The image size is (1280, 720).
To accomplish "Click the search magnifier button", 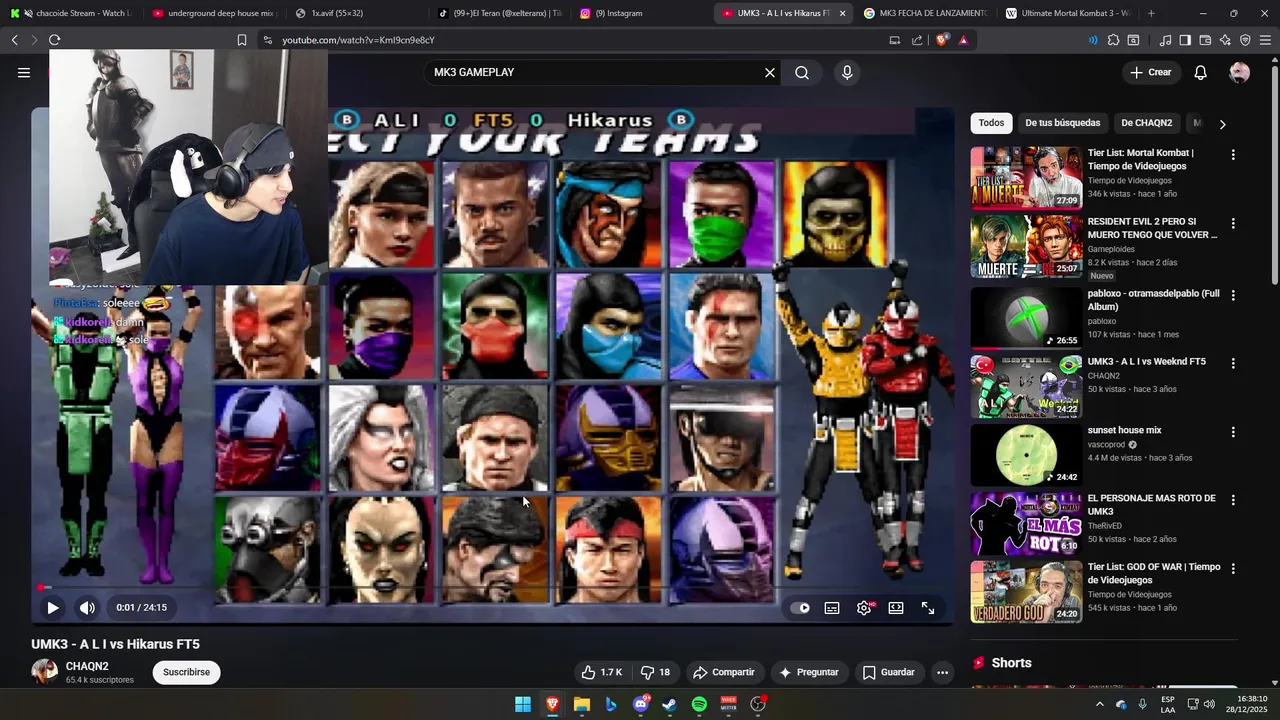I will [802, 73].
